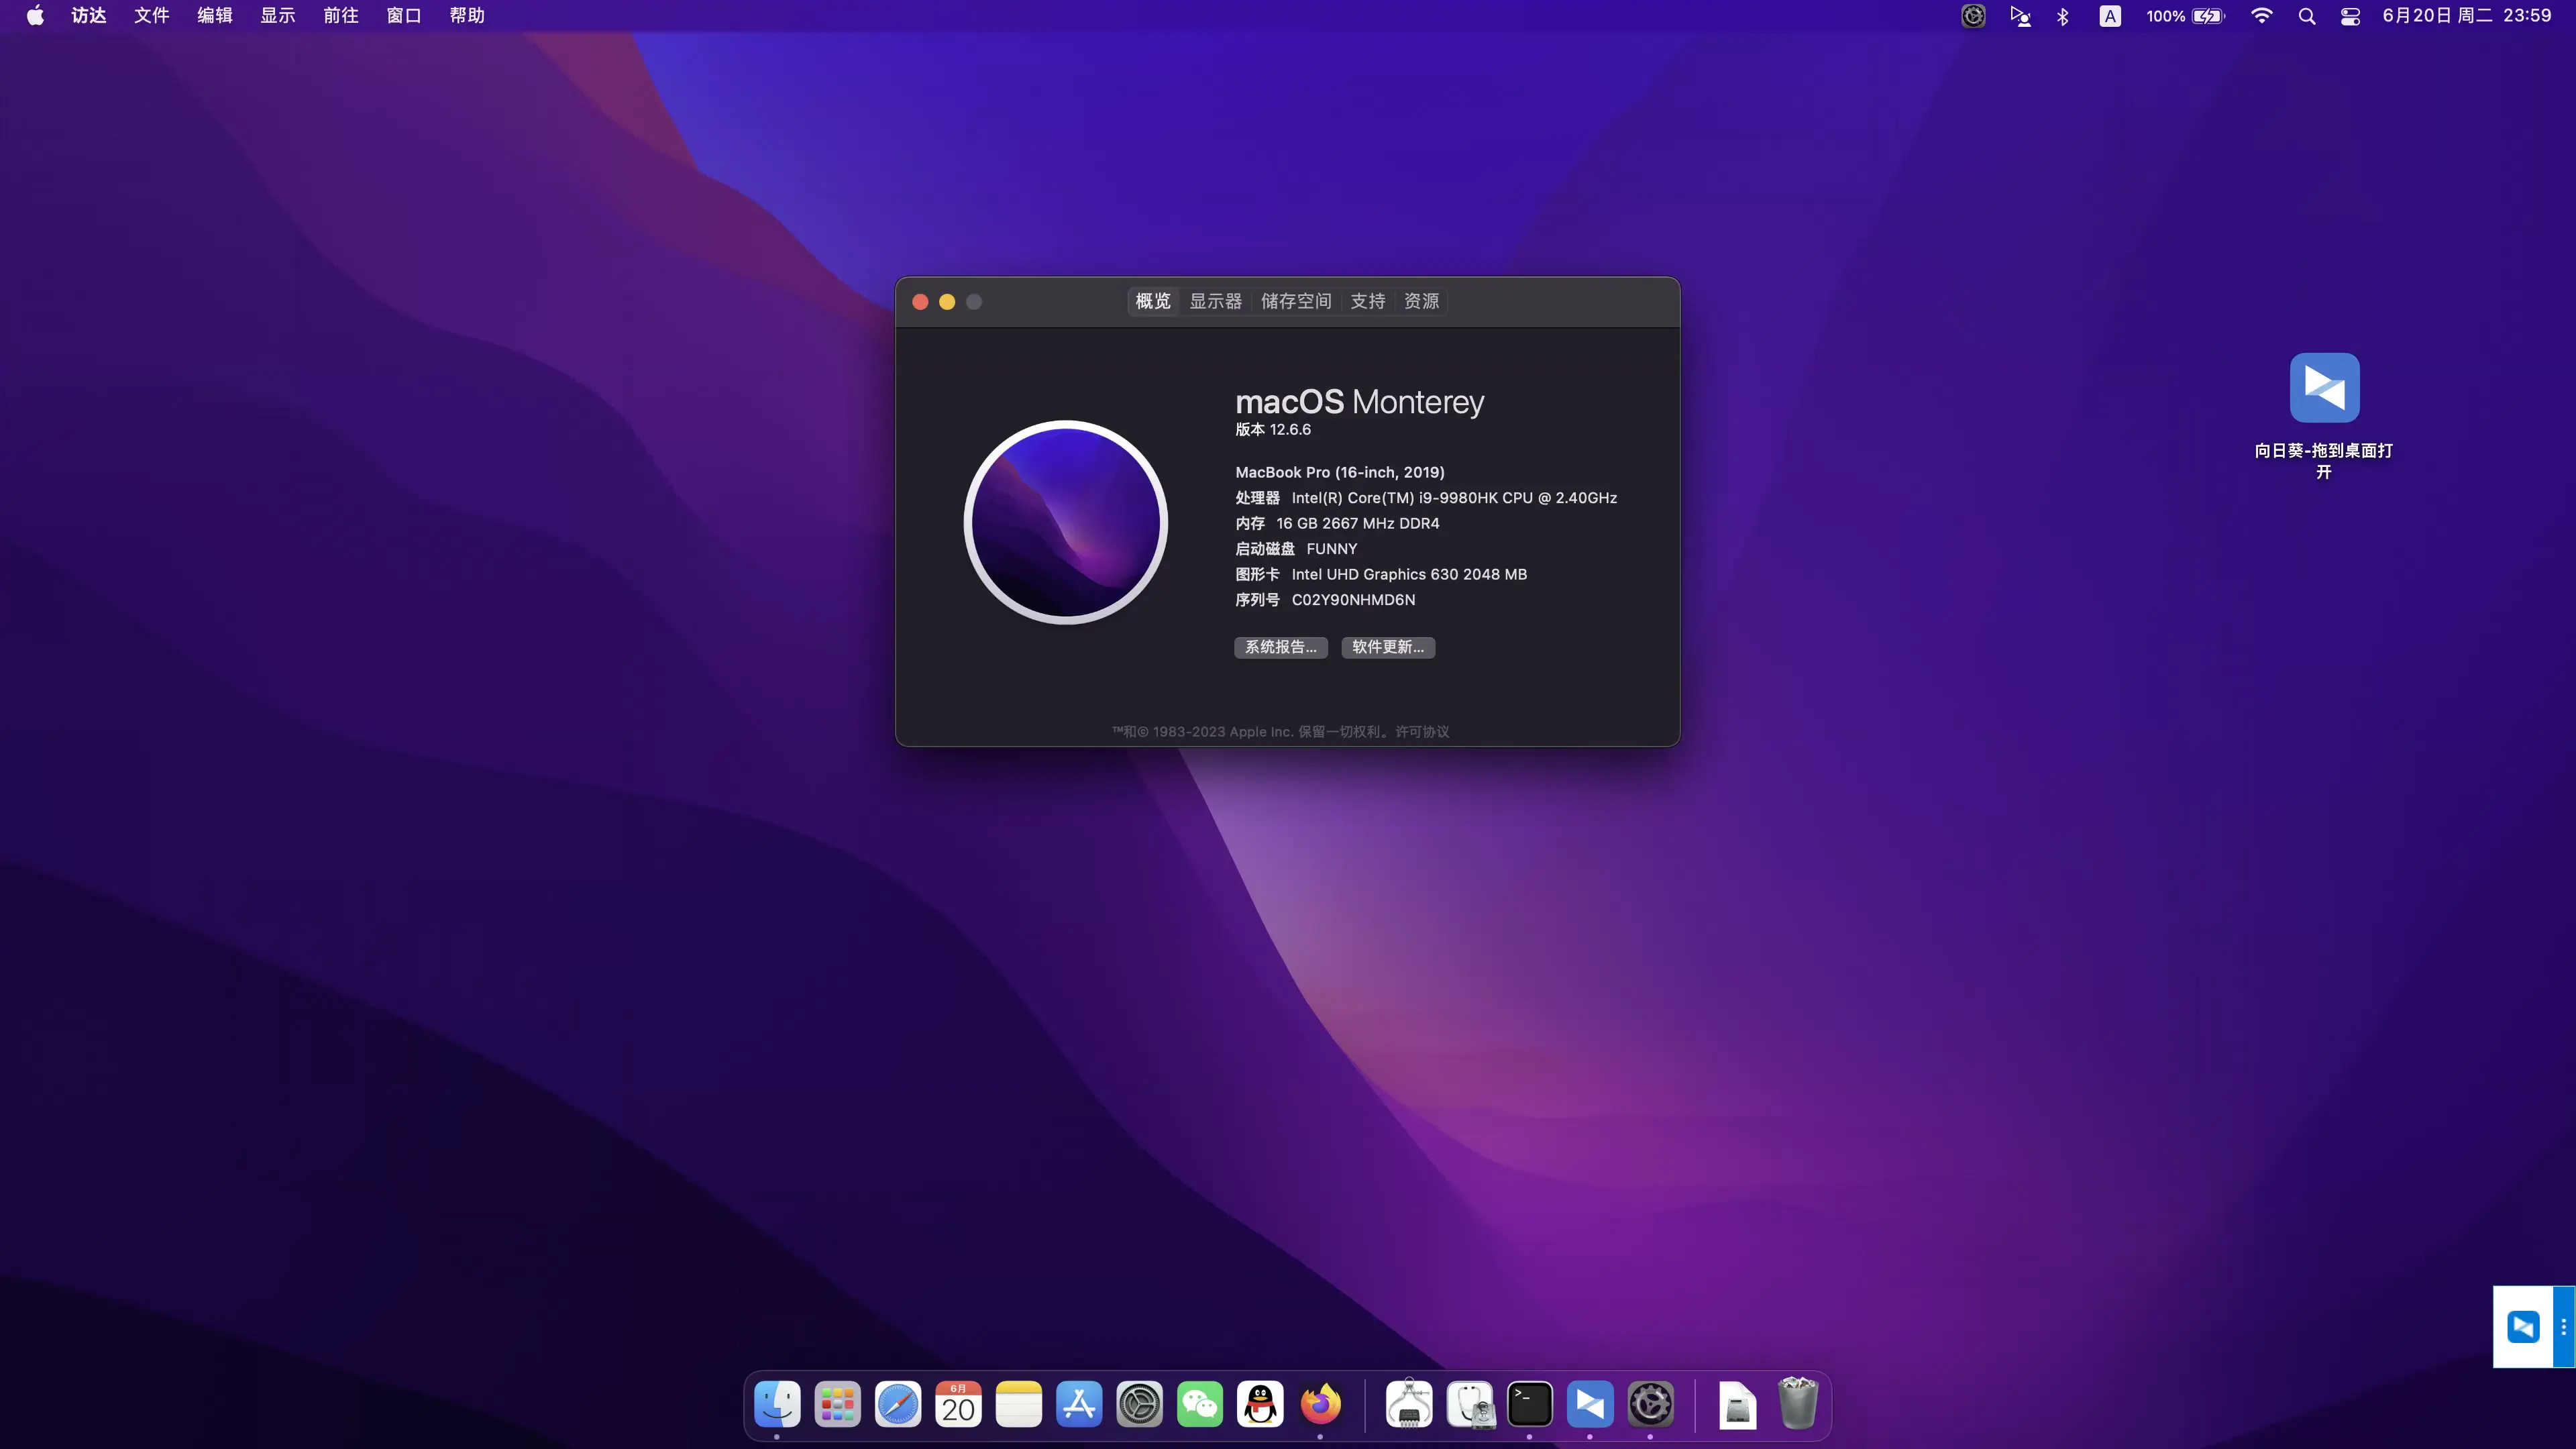Screen dimensions: 2576x1449
Task: Open Terminal from the Dock
Action: point(1530,1404)
